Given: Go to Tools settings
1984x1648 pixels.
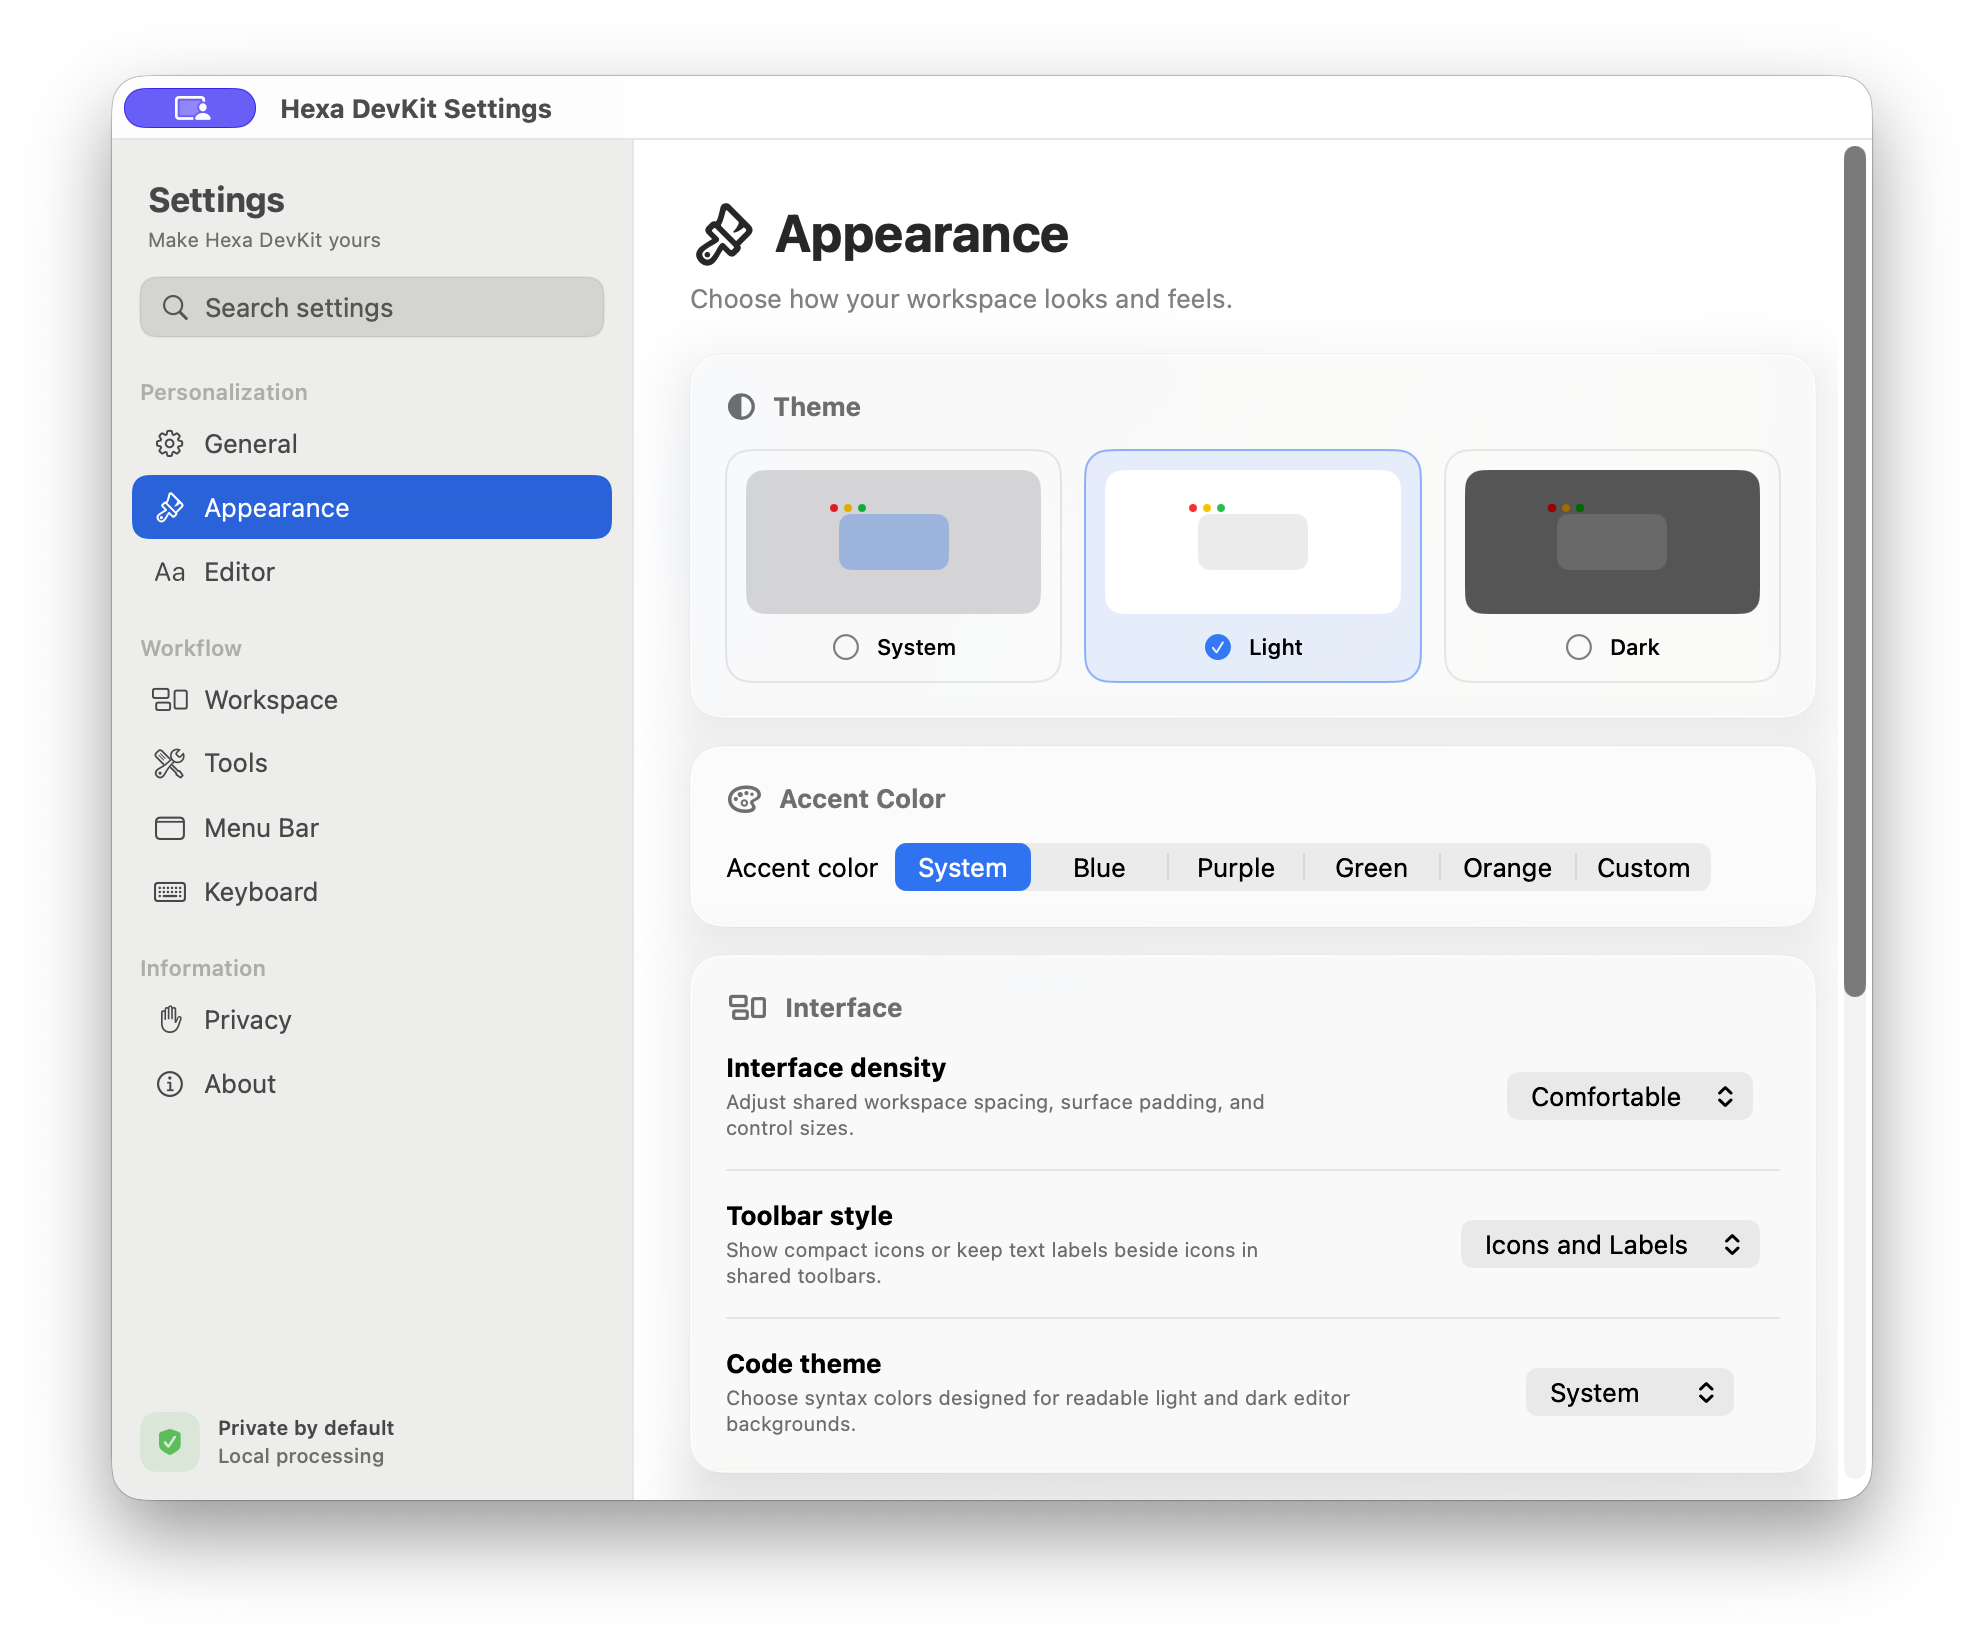Looking at the screenshot, I should [x=372, y=764].
